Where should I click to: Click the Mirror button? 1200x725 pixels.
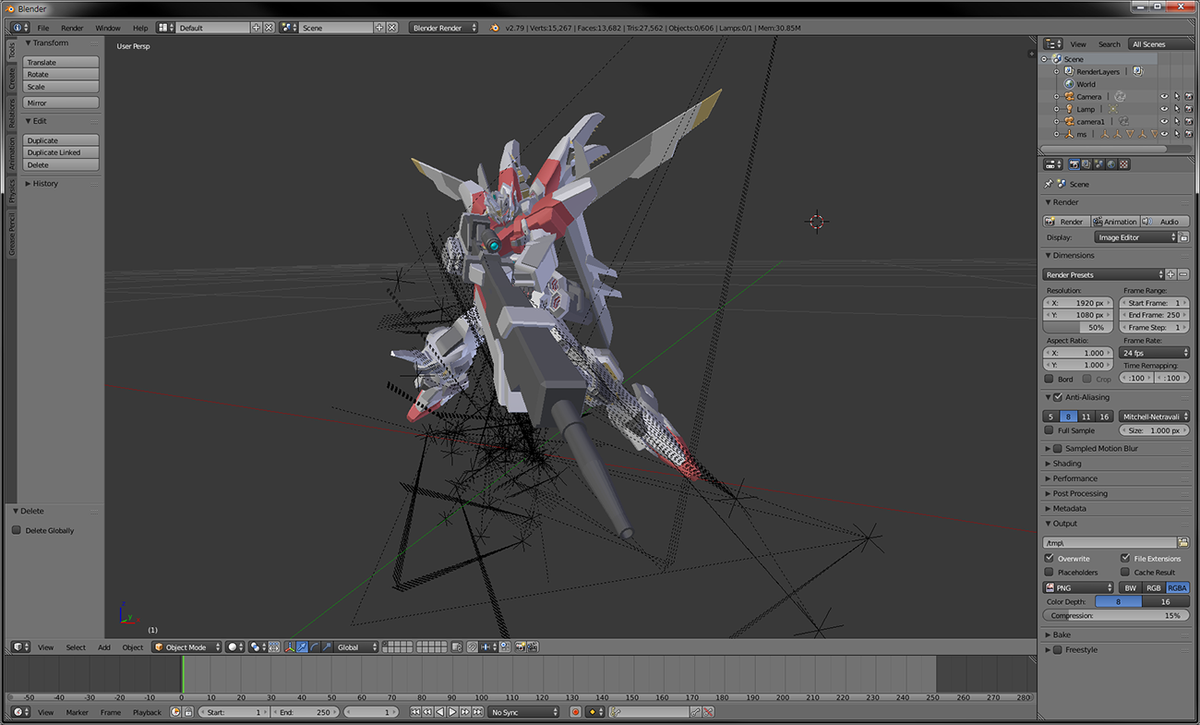[x=61, y=103]
